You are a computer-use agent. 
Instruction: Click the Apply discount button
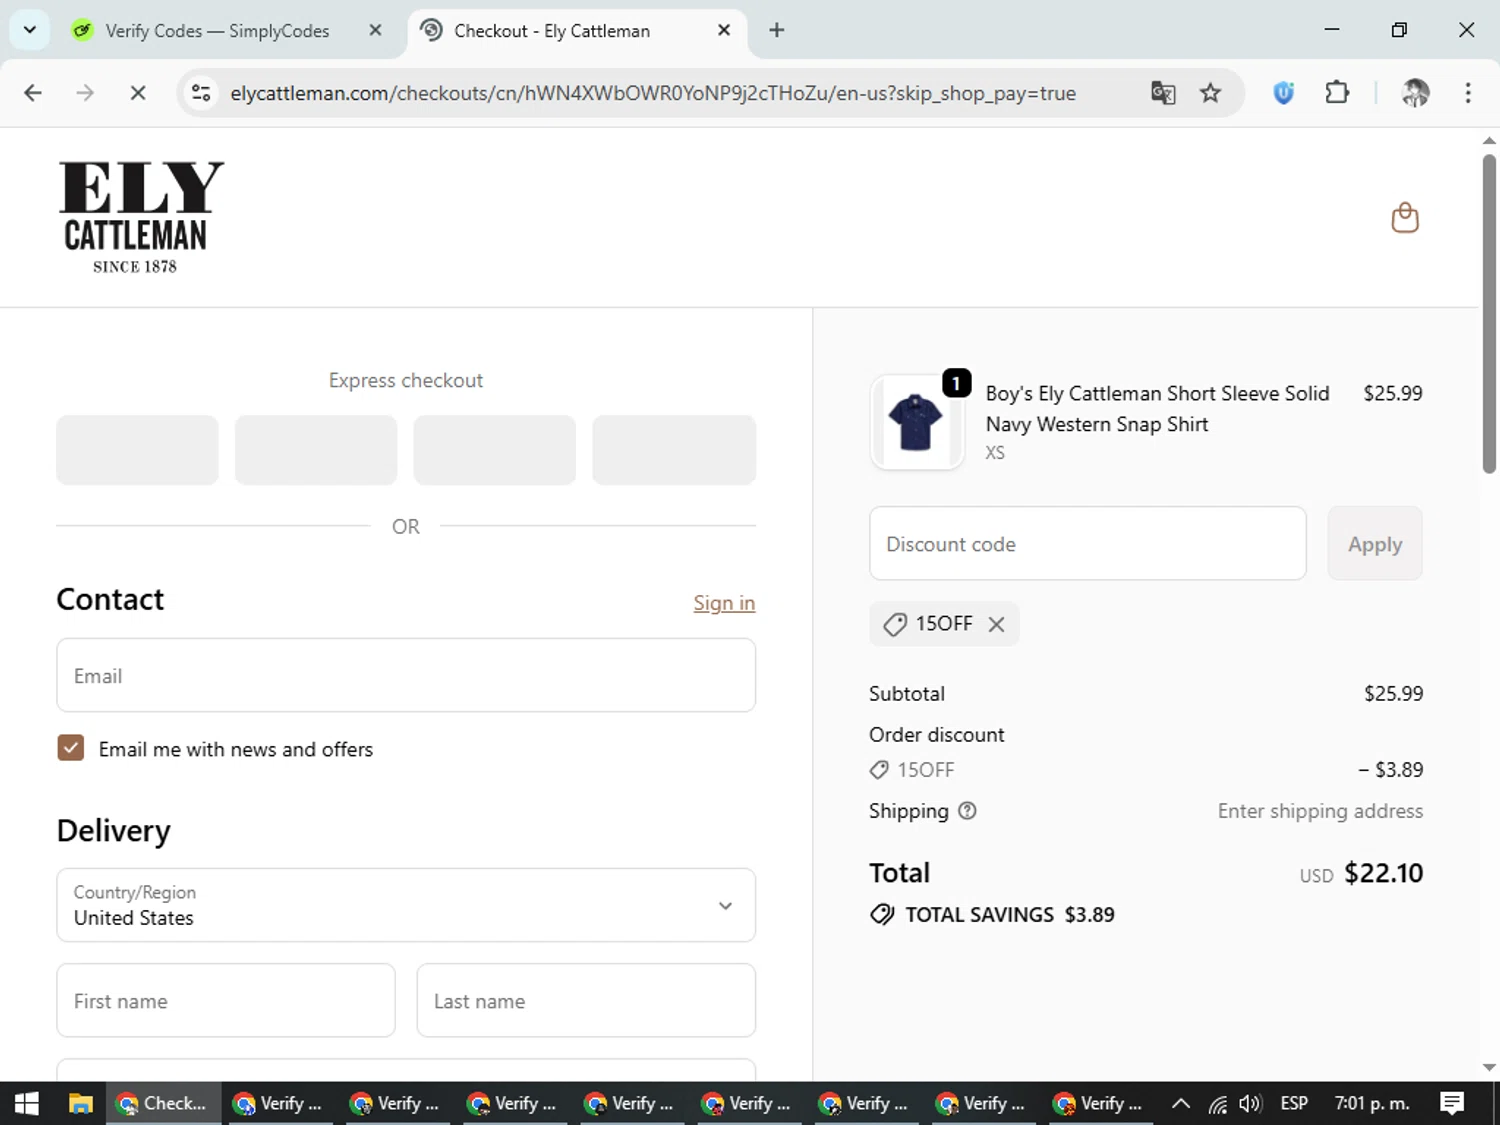[x=1375, y=544]
